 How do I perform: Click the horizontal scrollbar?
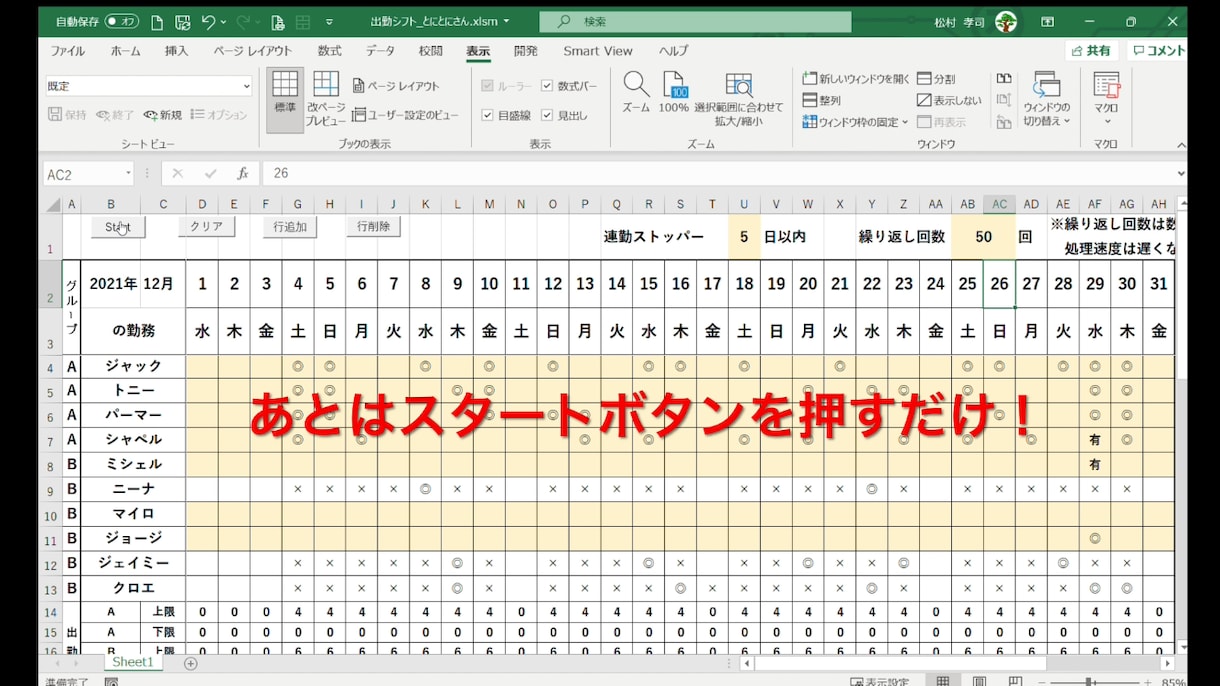[900, 663]
